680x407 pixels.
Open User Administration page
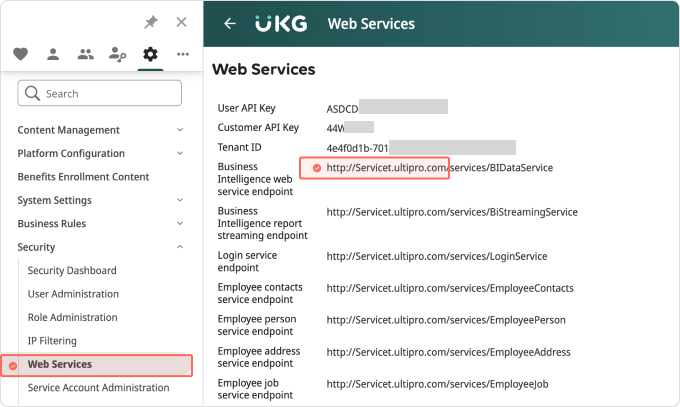[73, 294]
